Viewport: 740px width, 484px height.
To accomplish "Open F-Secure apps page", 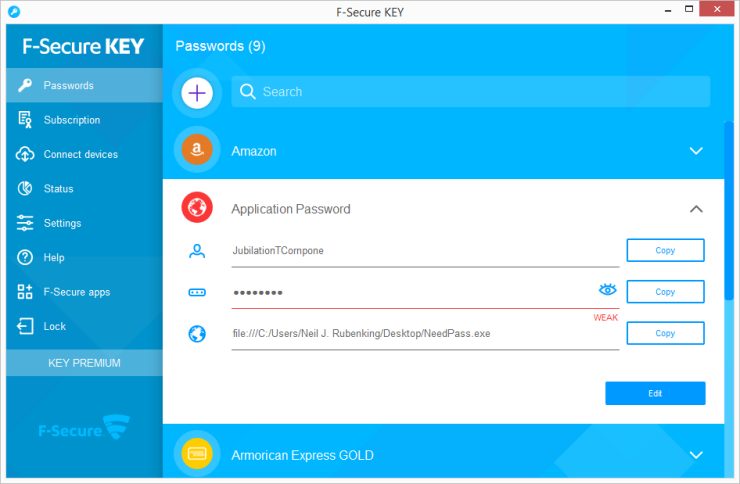I will (x=84, y=292).
